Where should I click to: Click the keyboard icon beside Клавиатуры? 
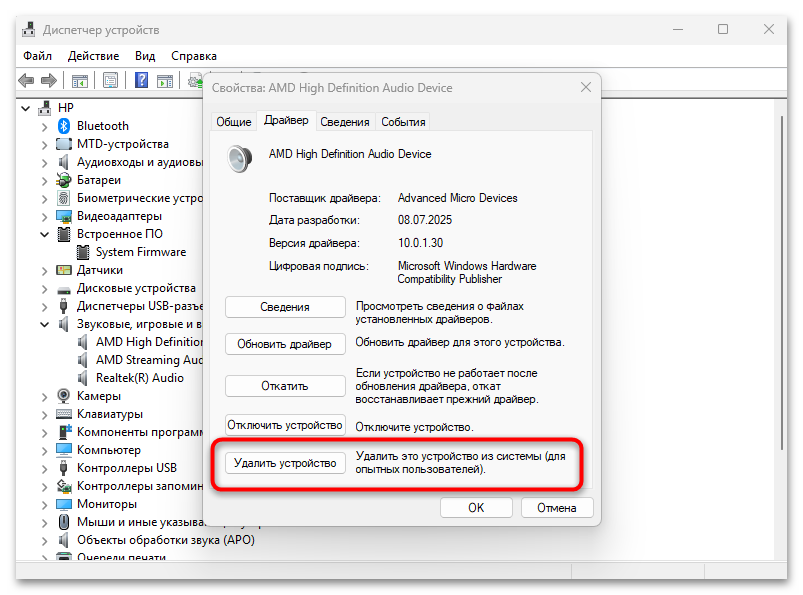coord(64,414)
